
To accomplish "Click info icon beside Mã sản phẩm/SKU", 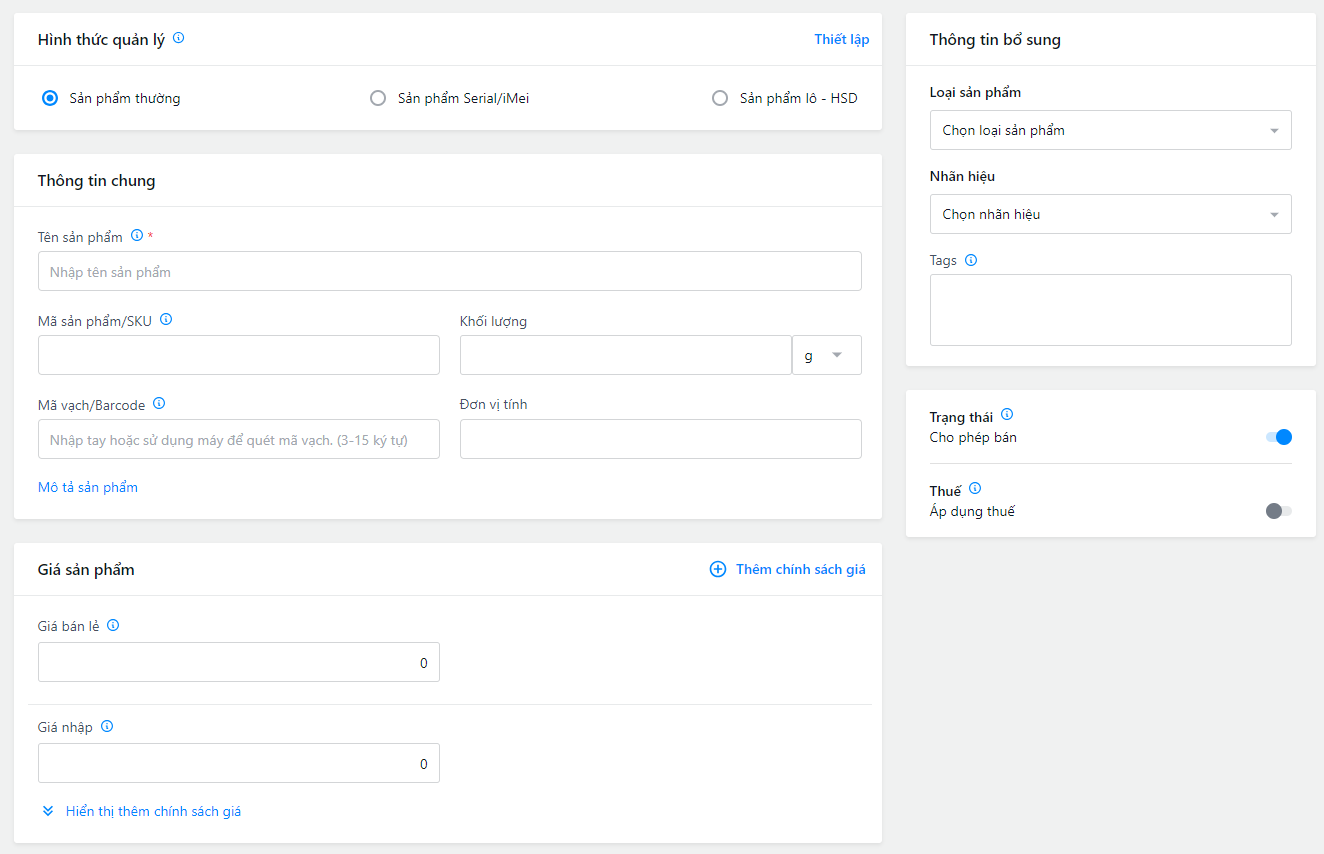I will pos(166,320).
